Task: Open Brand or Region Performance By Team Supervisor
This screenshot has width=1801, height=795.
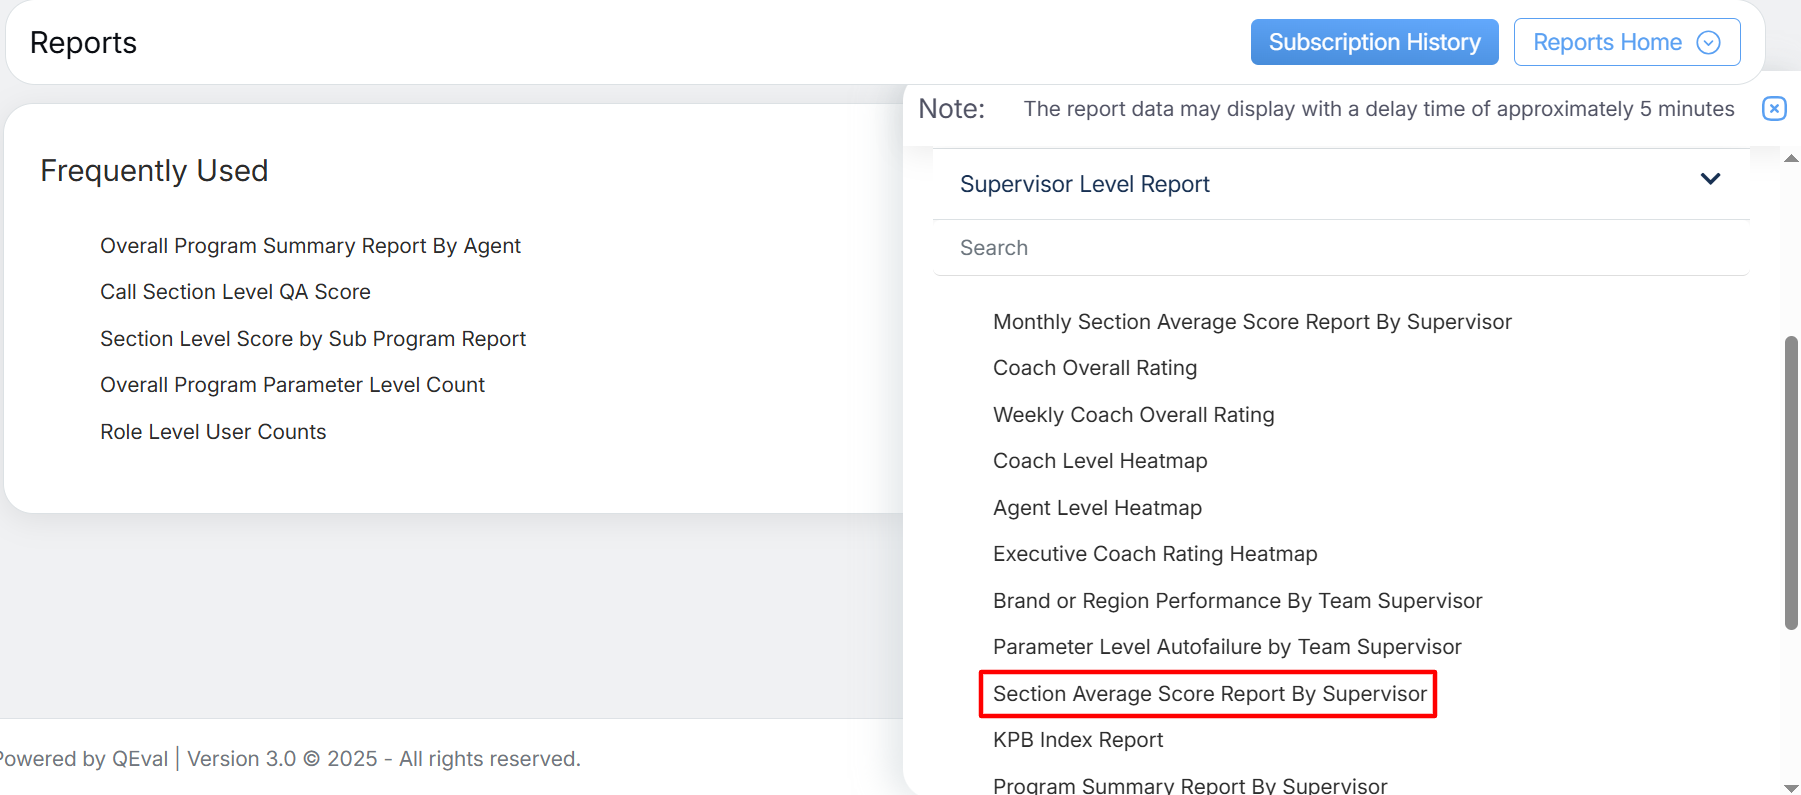Action: 1237,601
